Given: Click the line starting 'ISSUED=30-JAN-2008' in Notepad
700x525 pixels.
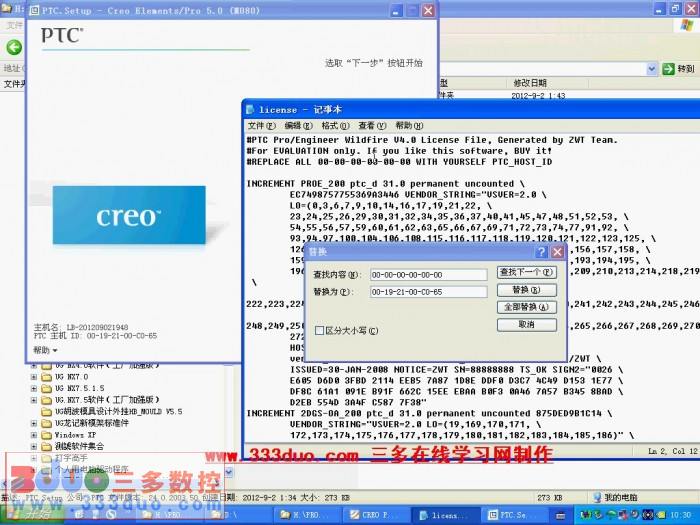Looking at the screenshot, I should (x=456, y=370).
